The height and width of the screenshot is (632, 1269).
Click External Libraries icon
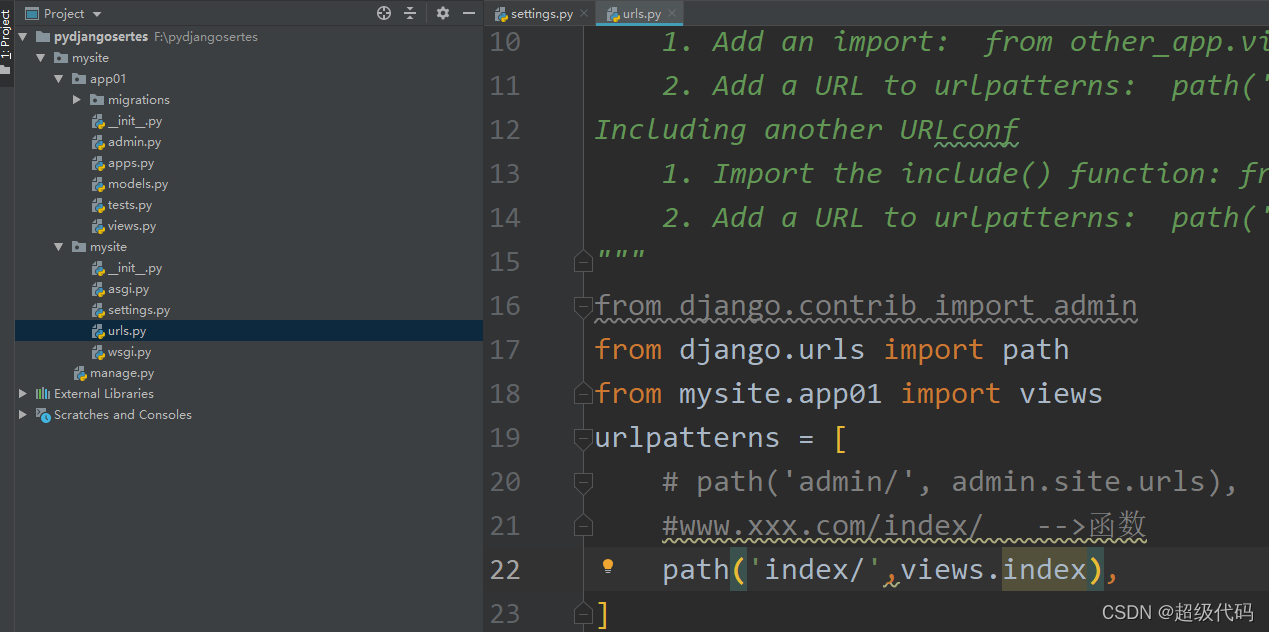point(43,394)
